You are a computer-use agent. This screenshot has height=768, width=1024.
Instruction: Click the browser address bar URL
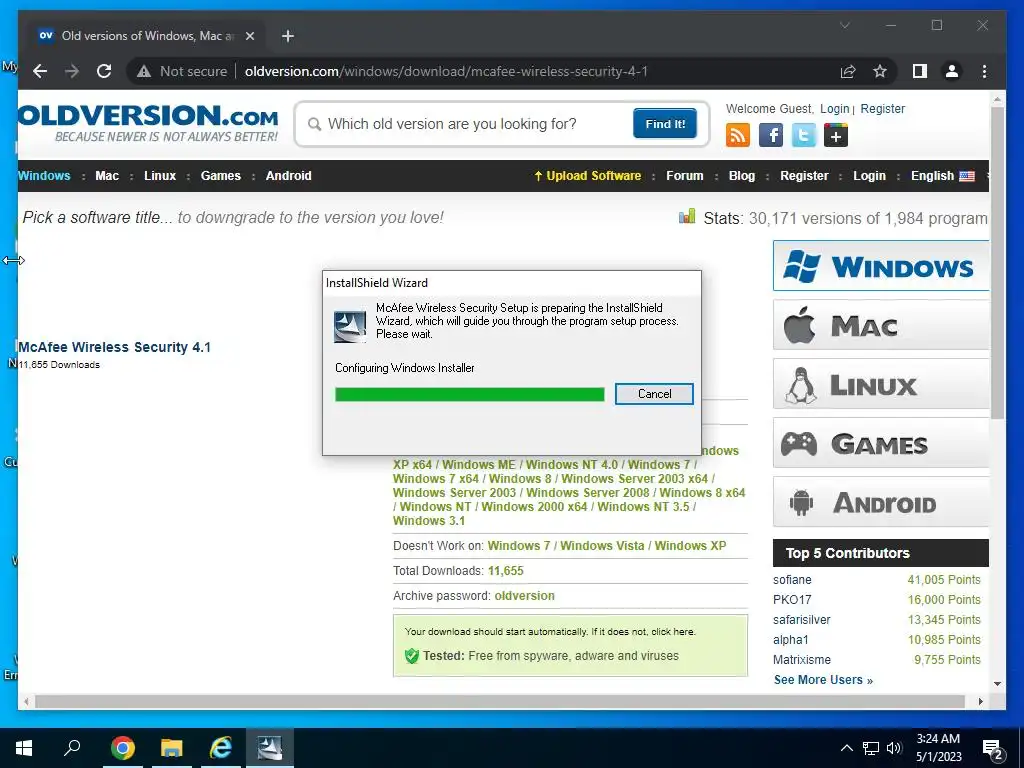click(446, 71)
